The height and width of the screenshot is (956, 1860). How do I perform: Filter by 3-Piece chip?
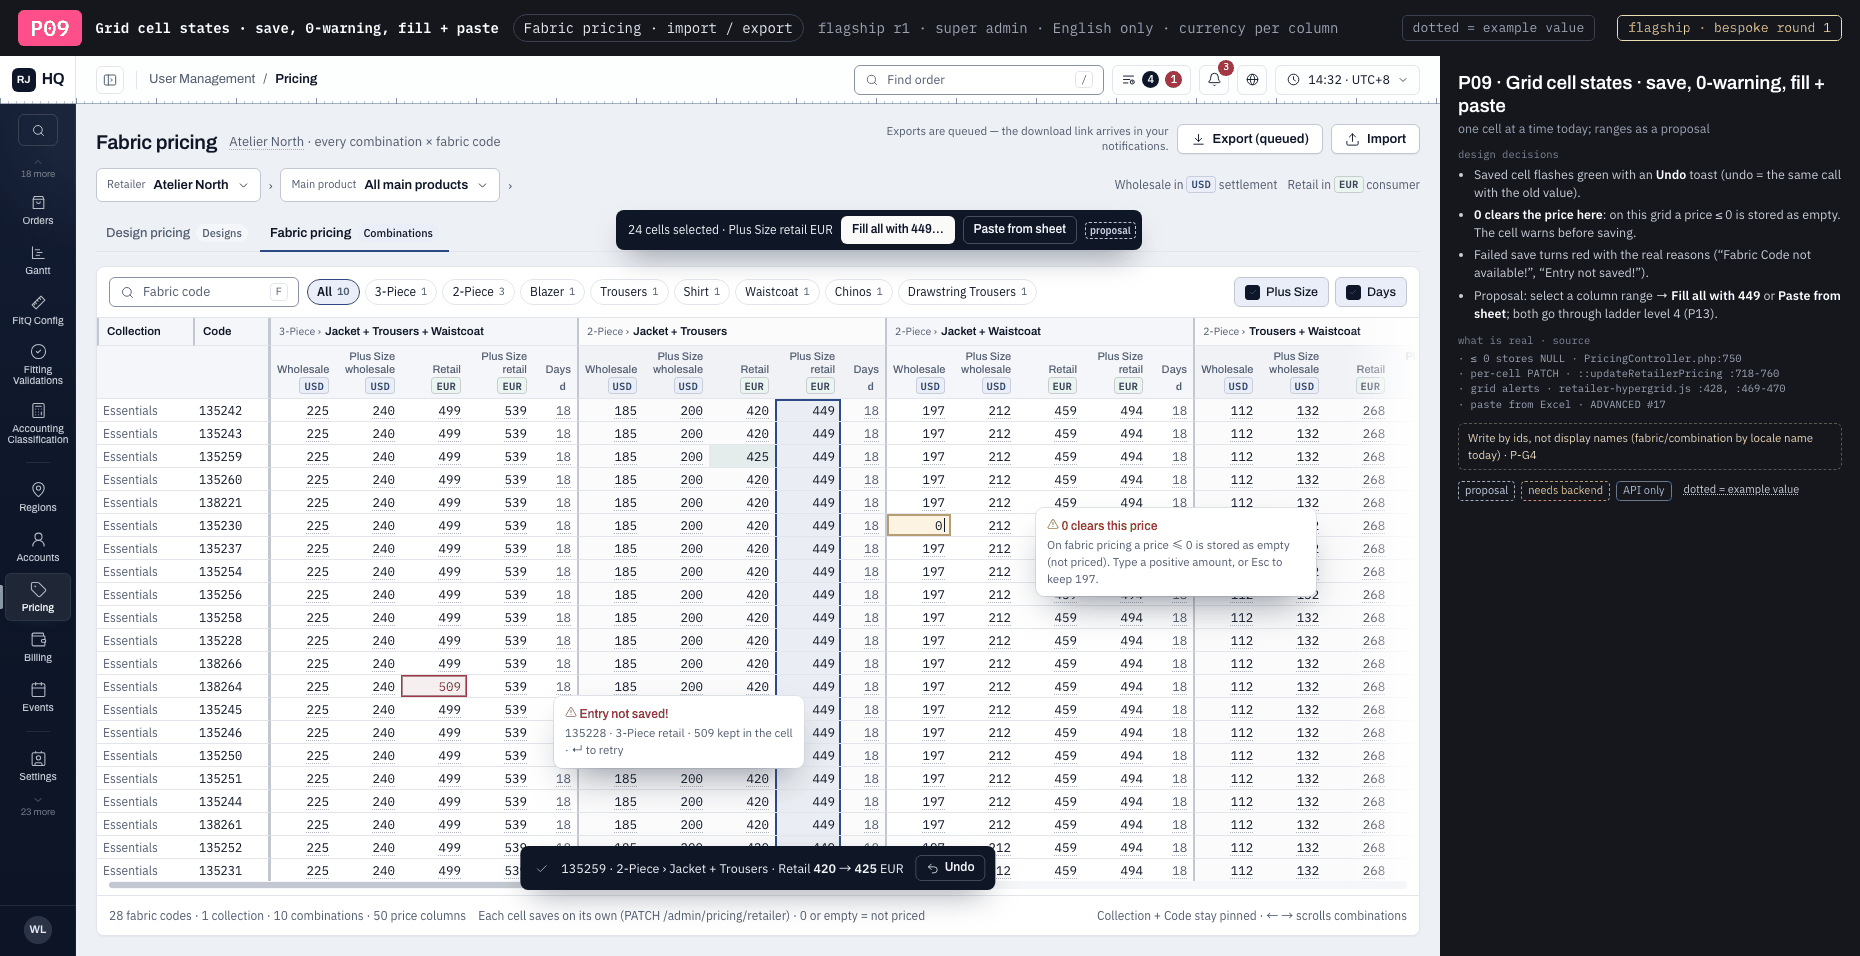point(400,292)
